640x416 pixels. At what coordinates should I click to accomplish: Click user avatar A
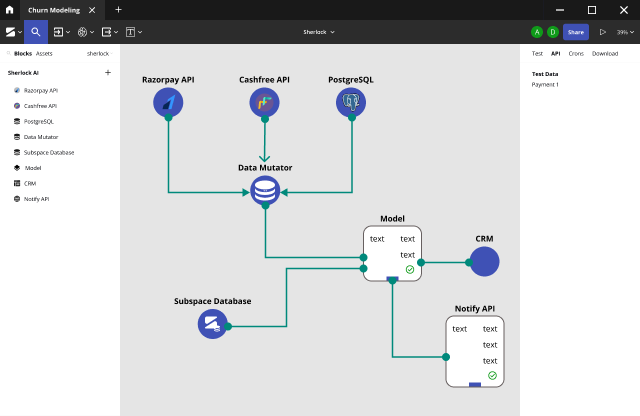tap(537, 32)
